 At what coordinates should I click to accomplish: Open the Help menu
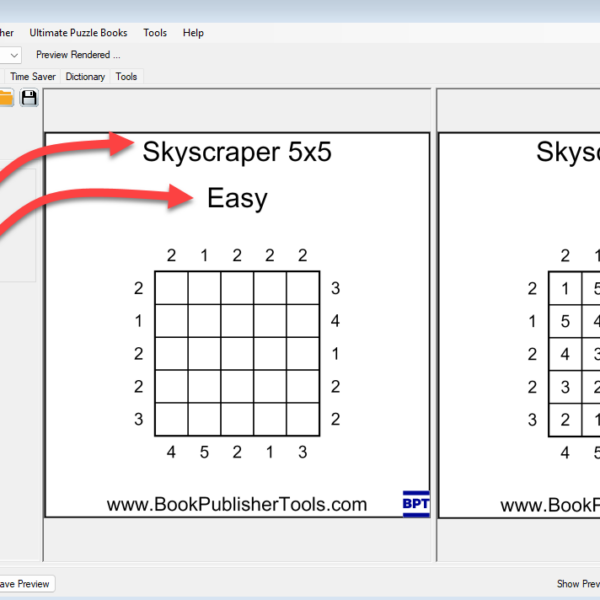193,33
